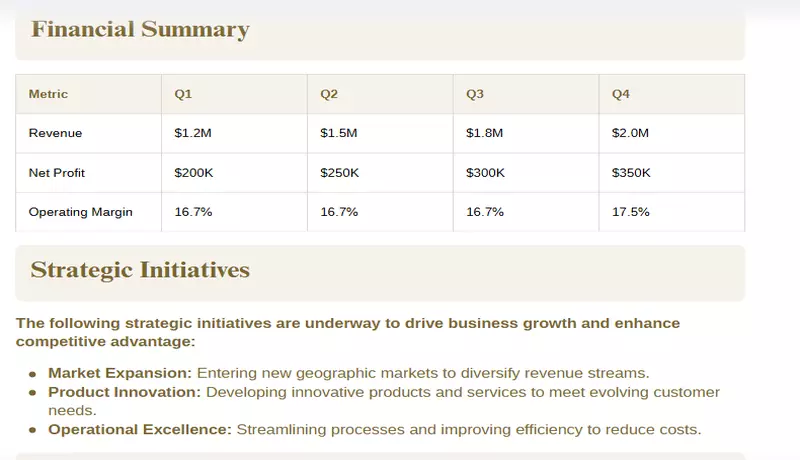Select the Q1 column header
This screenshot has width=800, height=460.
(x=183, y=94)
